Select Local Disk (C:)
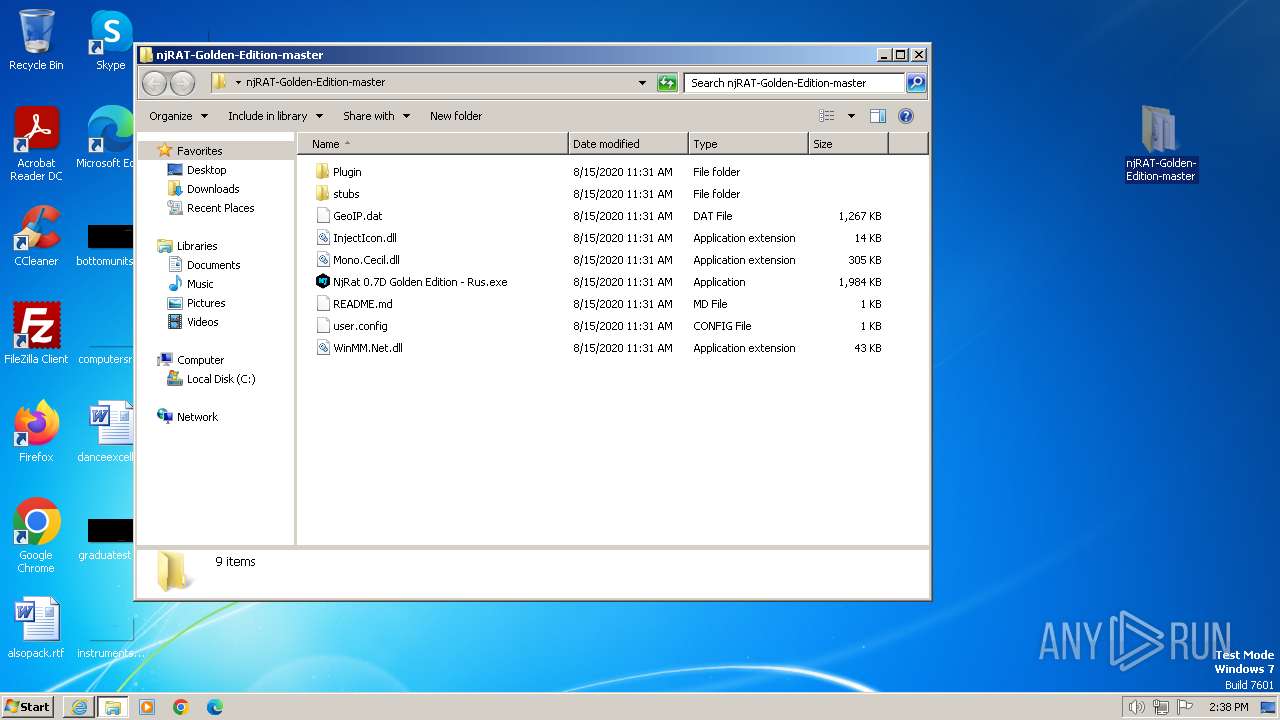The width and height of the screenshot is (1280, 720). pyautogui.click(x=221, y=379)
